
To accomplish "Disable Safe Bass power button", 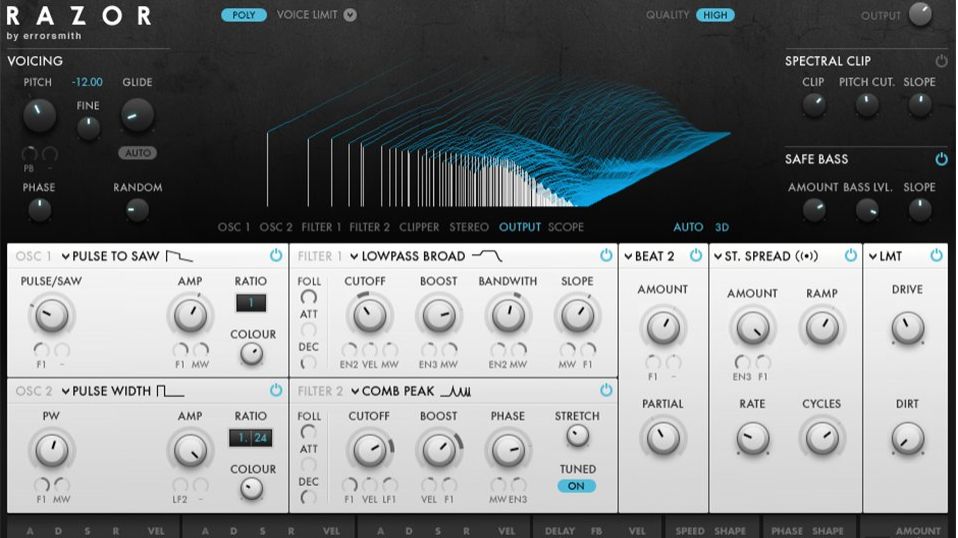I will click(x=941, y=159).
